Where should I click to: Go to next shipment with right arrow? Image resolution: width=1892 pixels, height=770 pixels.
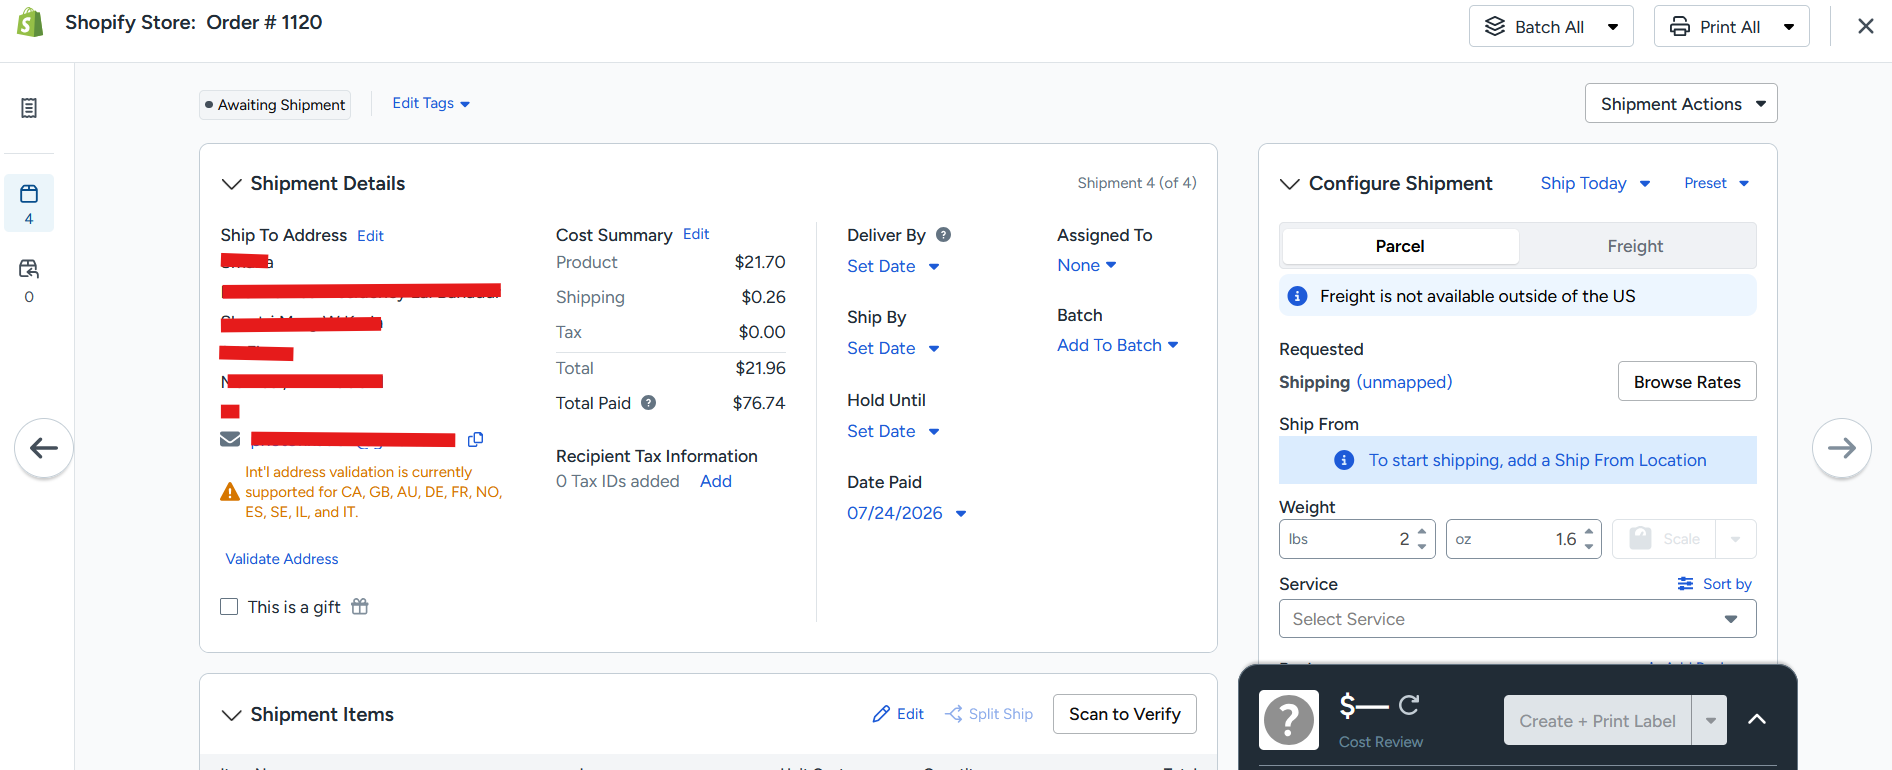[1841, 448]
